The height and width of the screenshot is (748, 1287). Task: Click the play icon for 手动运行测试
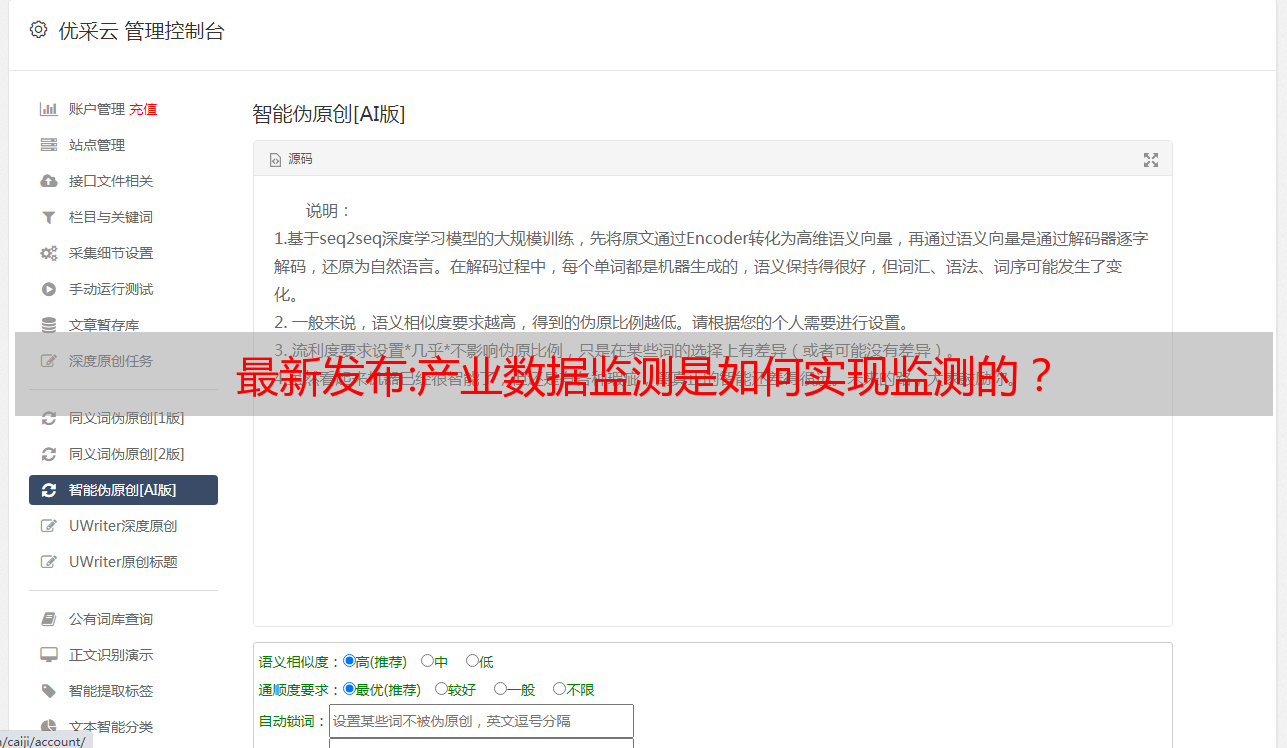(x=48, y=289)
